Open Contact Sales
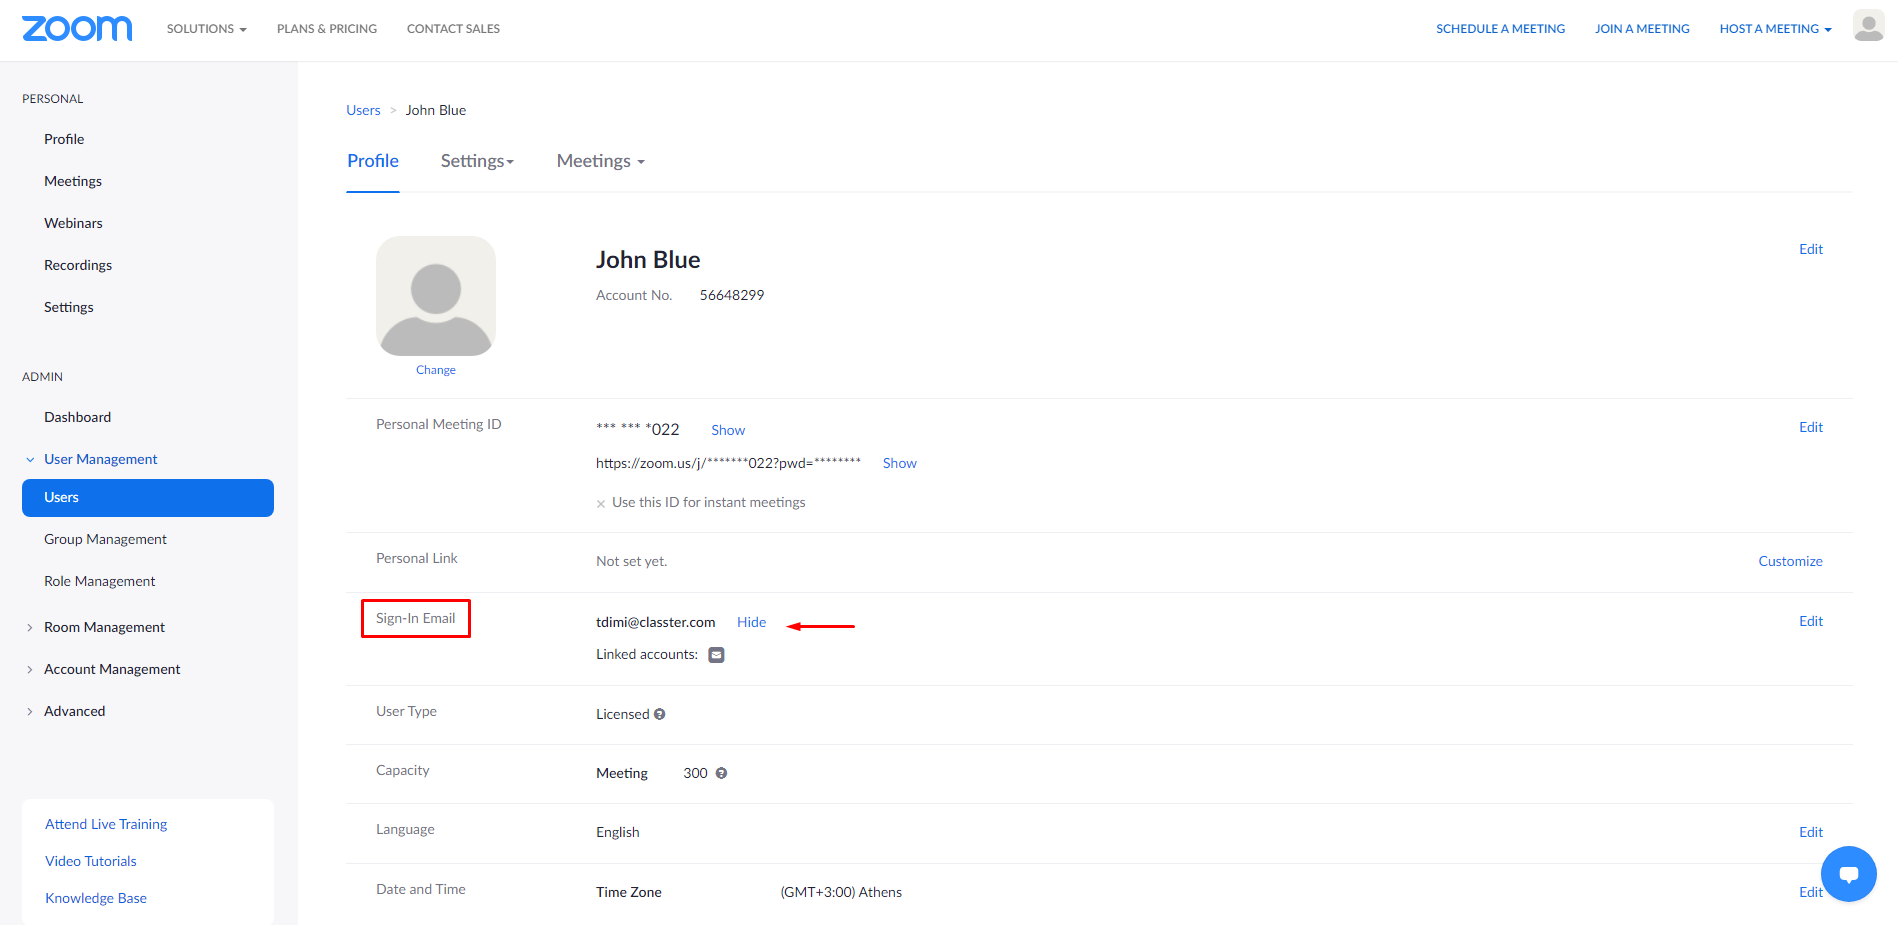The width and height of the screenshot is (1898, 925). click(x=453, y=29)
